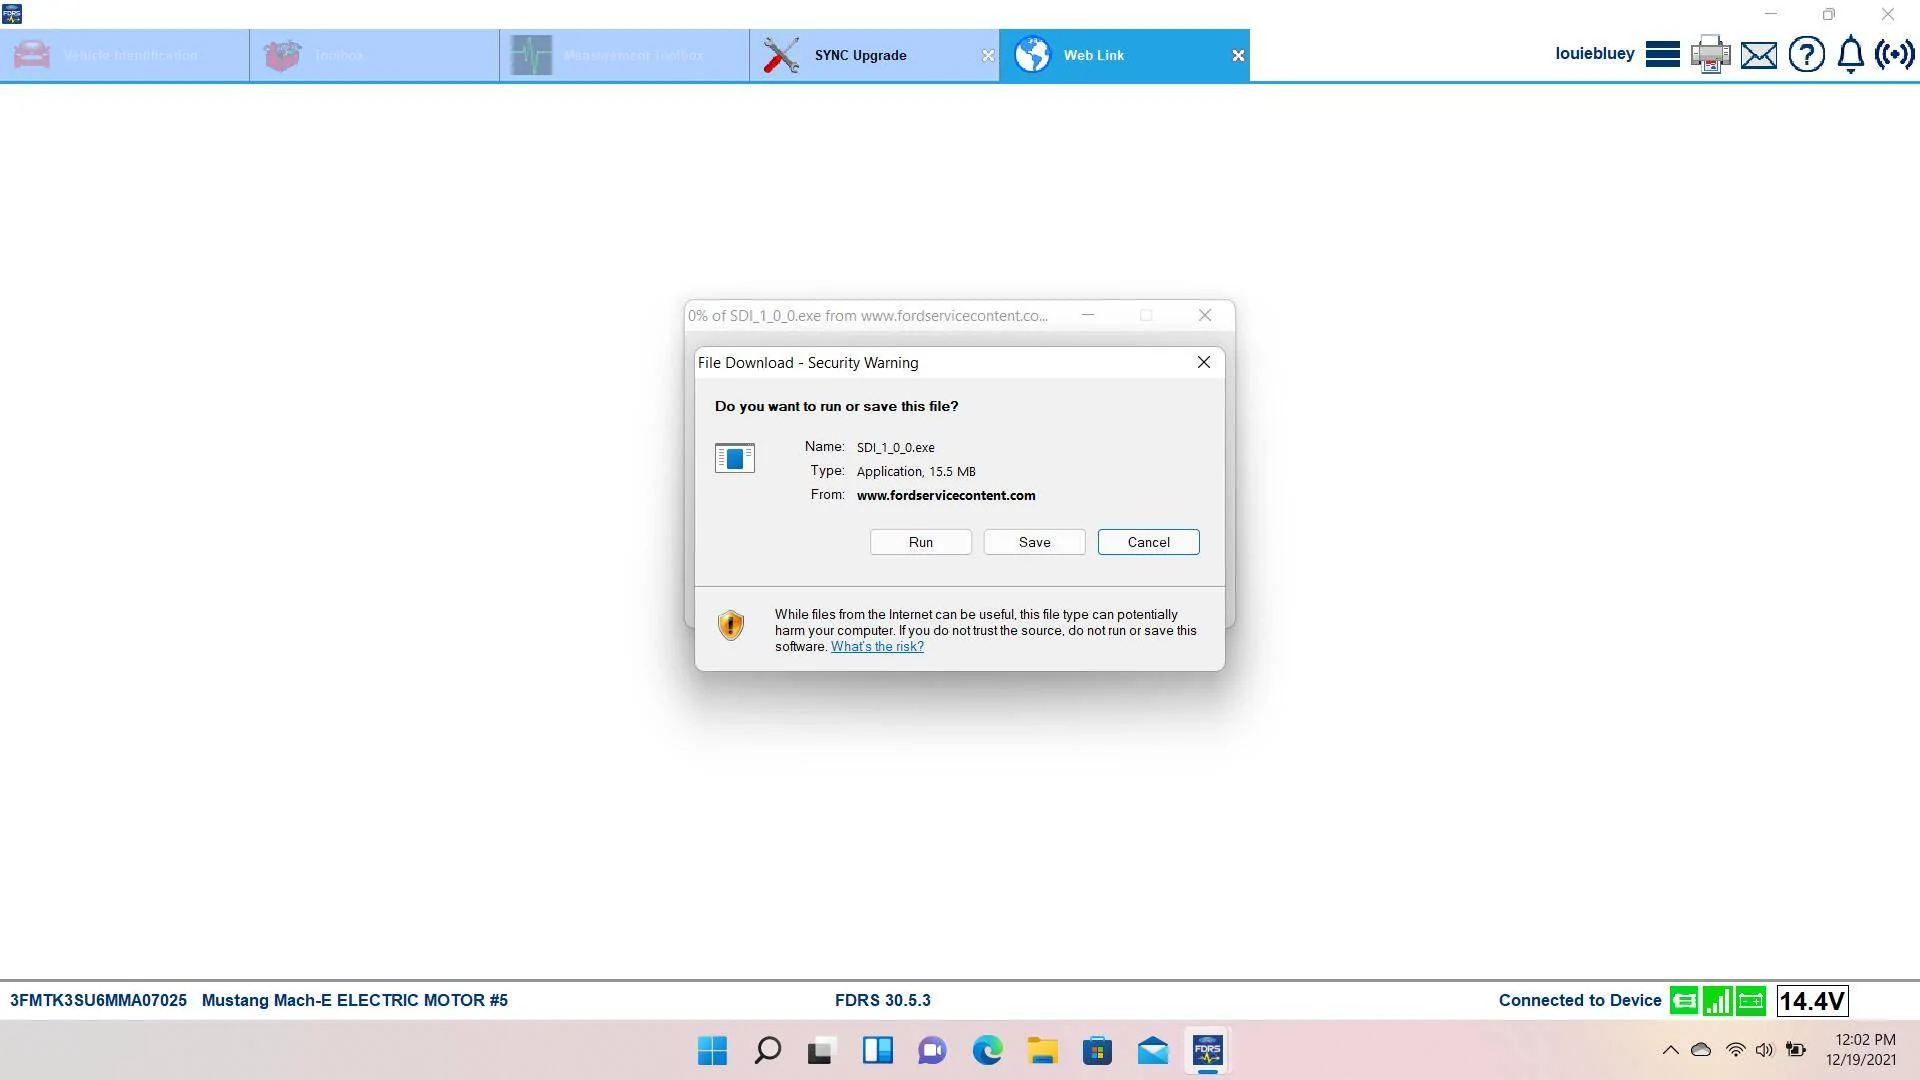The height and width of the screenshot is (1080, 1920).
Task: Click the printer icon
Action: pyautogui.click(x=1710, y=54)
